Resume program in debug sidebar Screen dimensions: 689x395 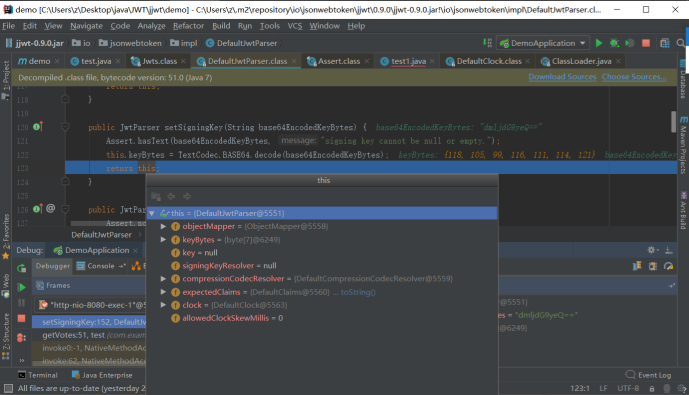(x=21, y=287)
